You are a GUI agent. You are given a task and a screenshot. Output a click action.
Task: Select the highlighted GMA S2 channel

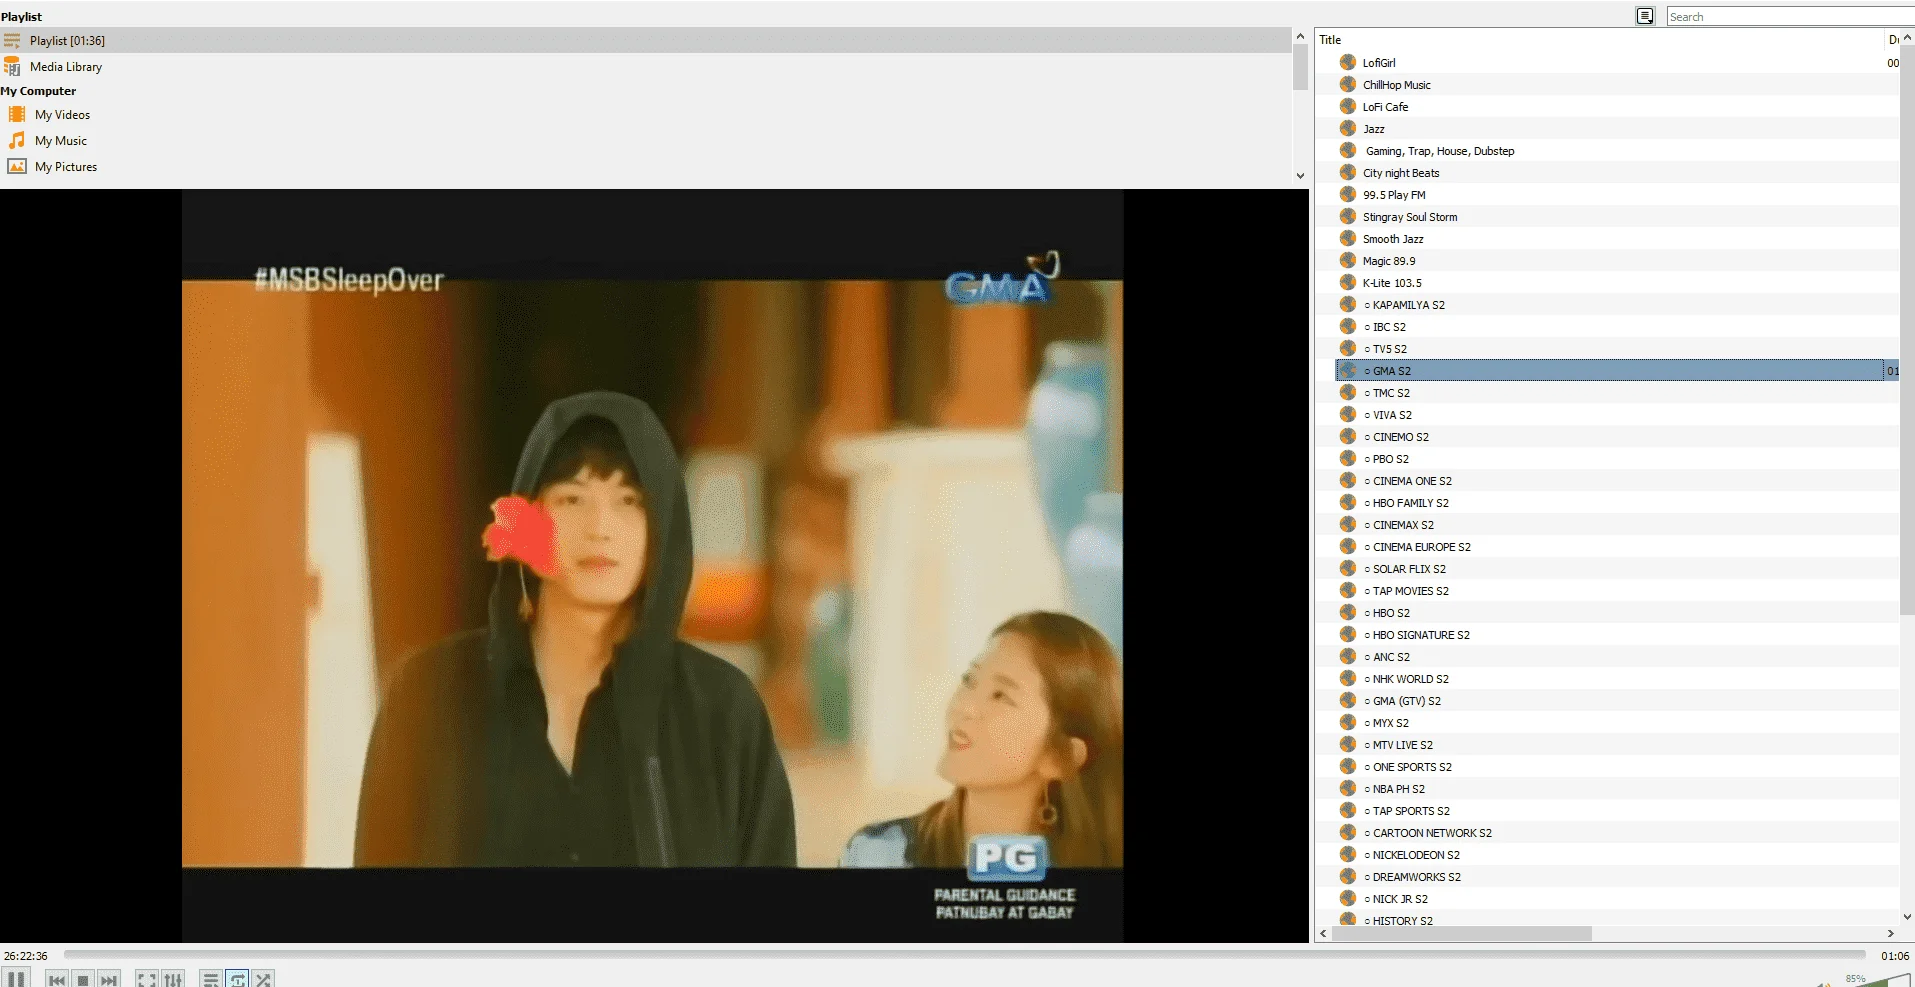click(1617, 371)
